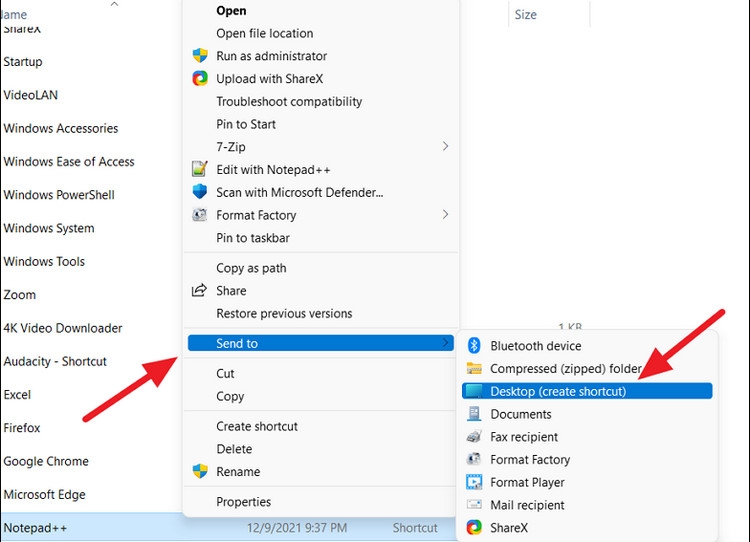The width and height of the screenshot is (750, 542).
Task: Click the Format Factory icon in context menu
Action: coord(199,215)
